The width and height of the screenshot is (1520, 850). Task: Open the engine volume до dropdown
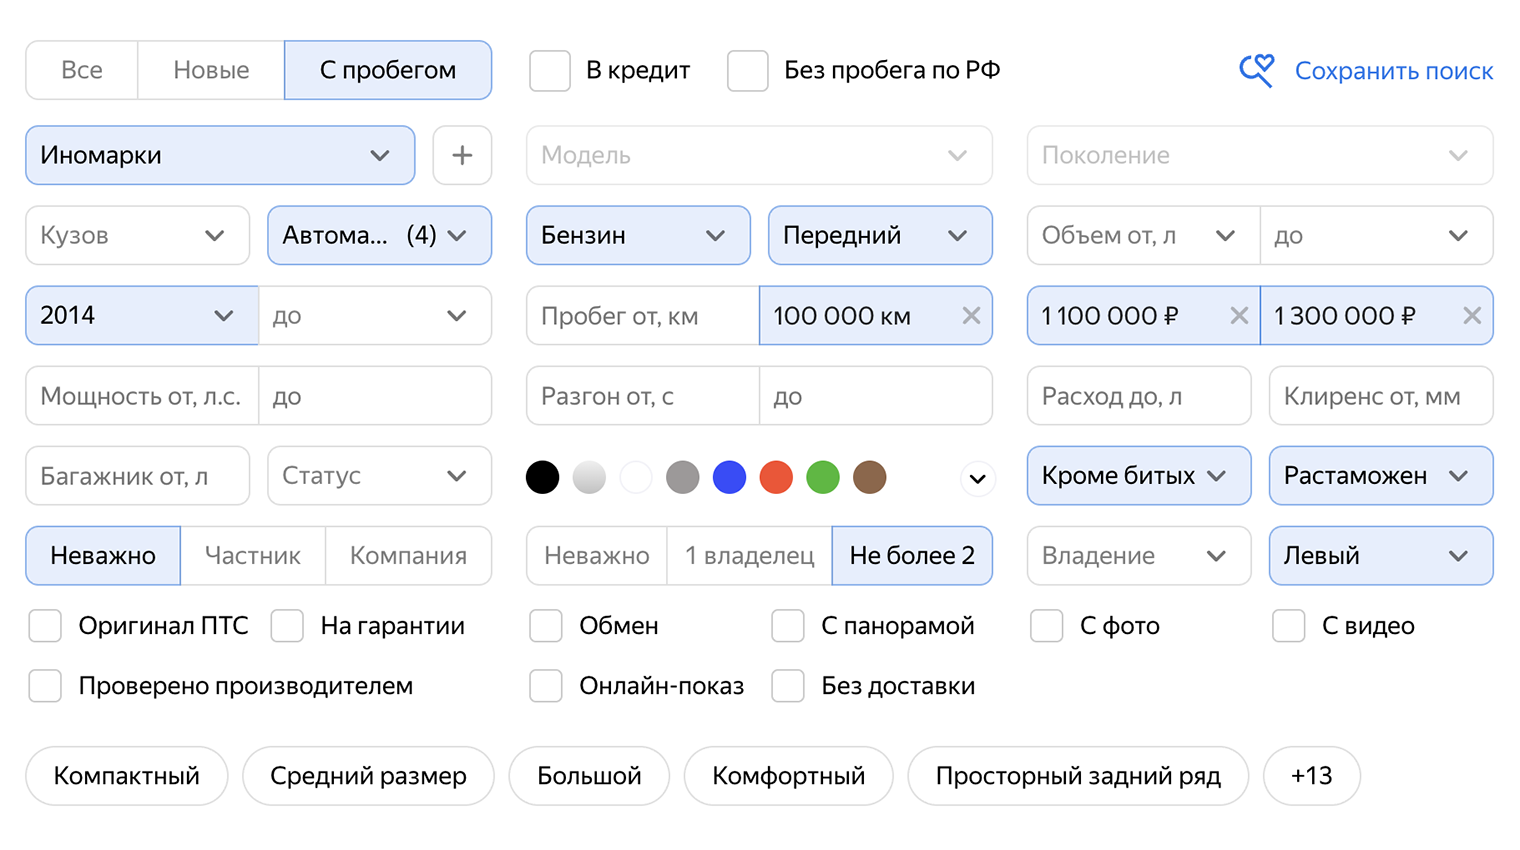pos(1377,236)
